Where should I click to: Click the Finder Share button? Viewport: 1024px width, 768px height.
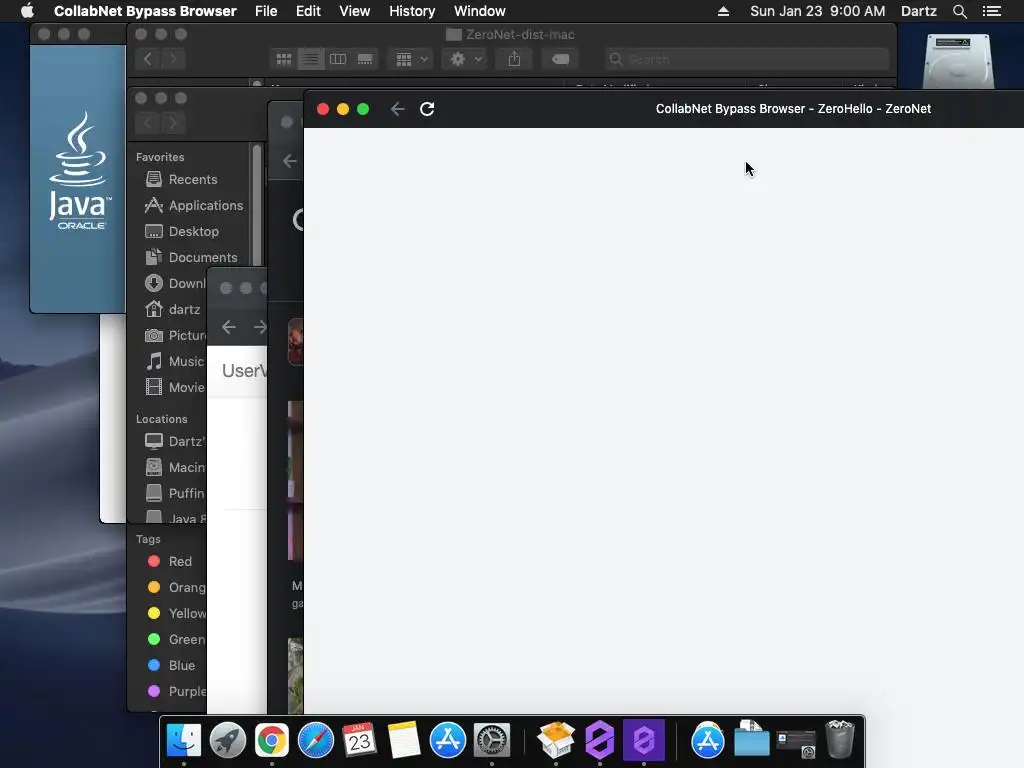[515, 59]
